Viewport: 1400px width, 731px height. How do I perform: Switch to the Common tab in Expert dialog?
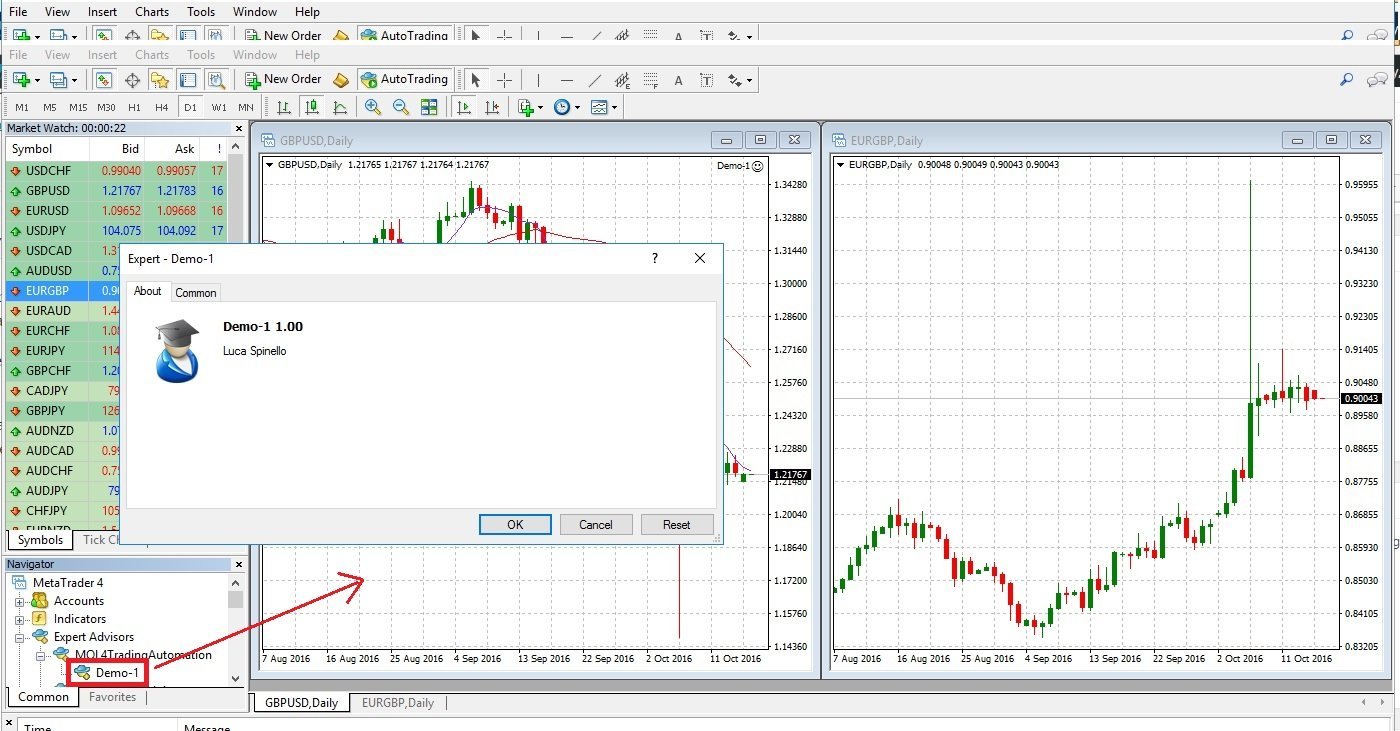point(195,292)
